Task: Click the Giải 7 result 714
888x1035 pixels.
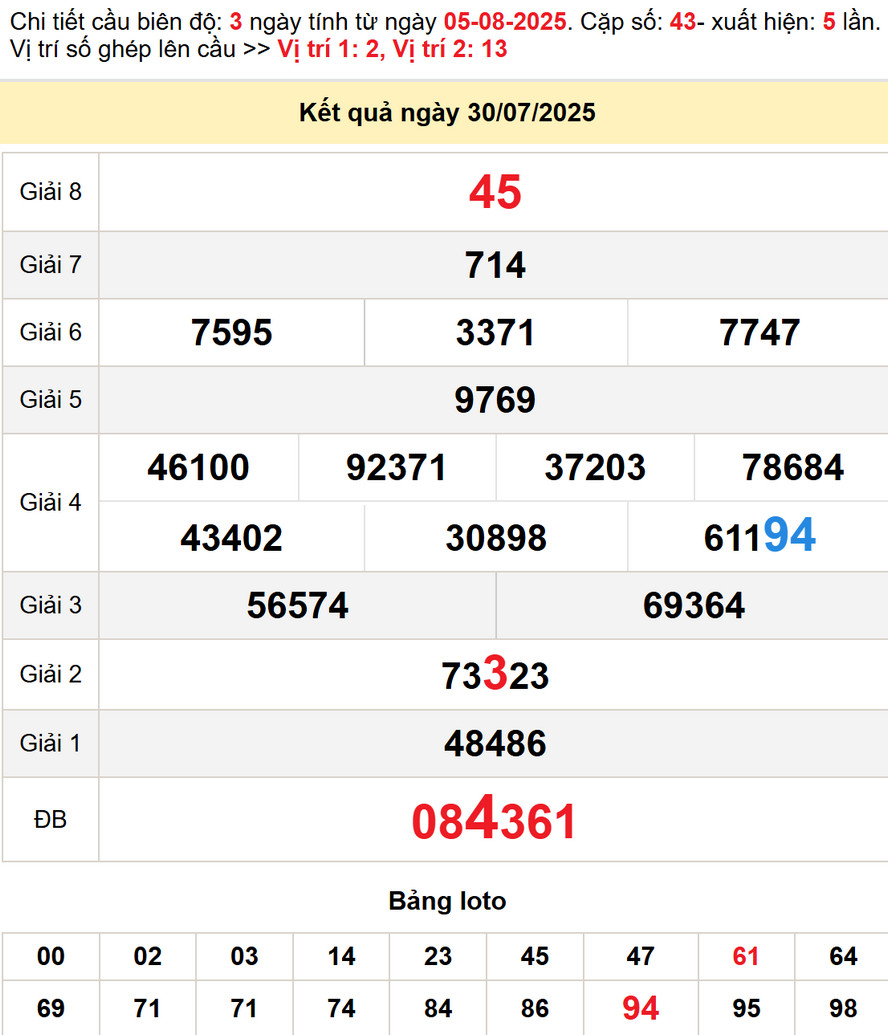Action: [x=495, y=265]
